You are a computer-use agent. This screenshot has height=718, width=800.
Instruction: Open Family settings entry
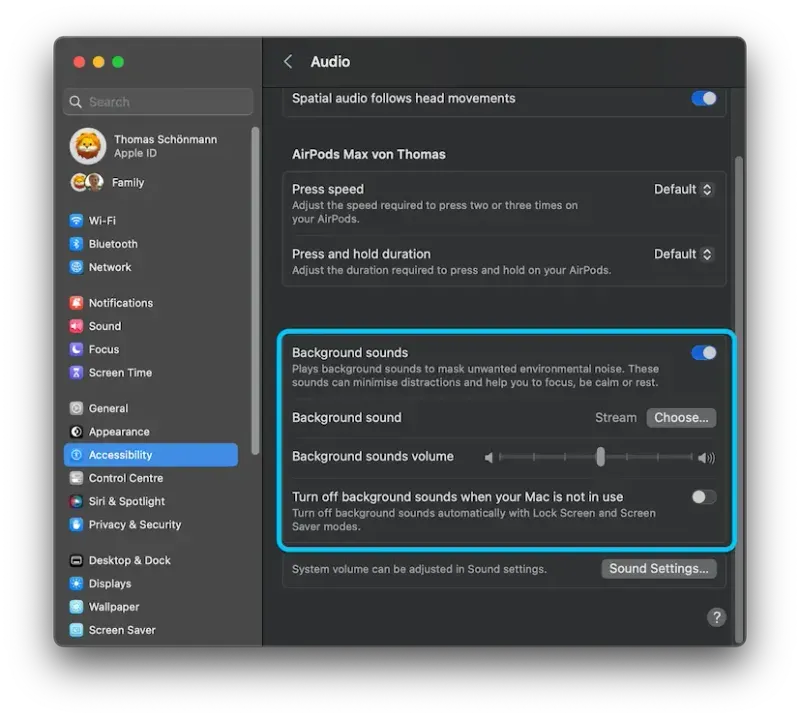[x=151, y=182]
